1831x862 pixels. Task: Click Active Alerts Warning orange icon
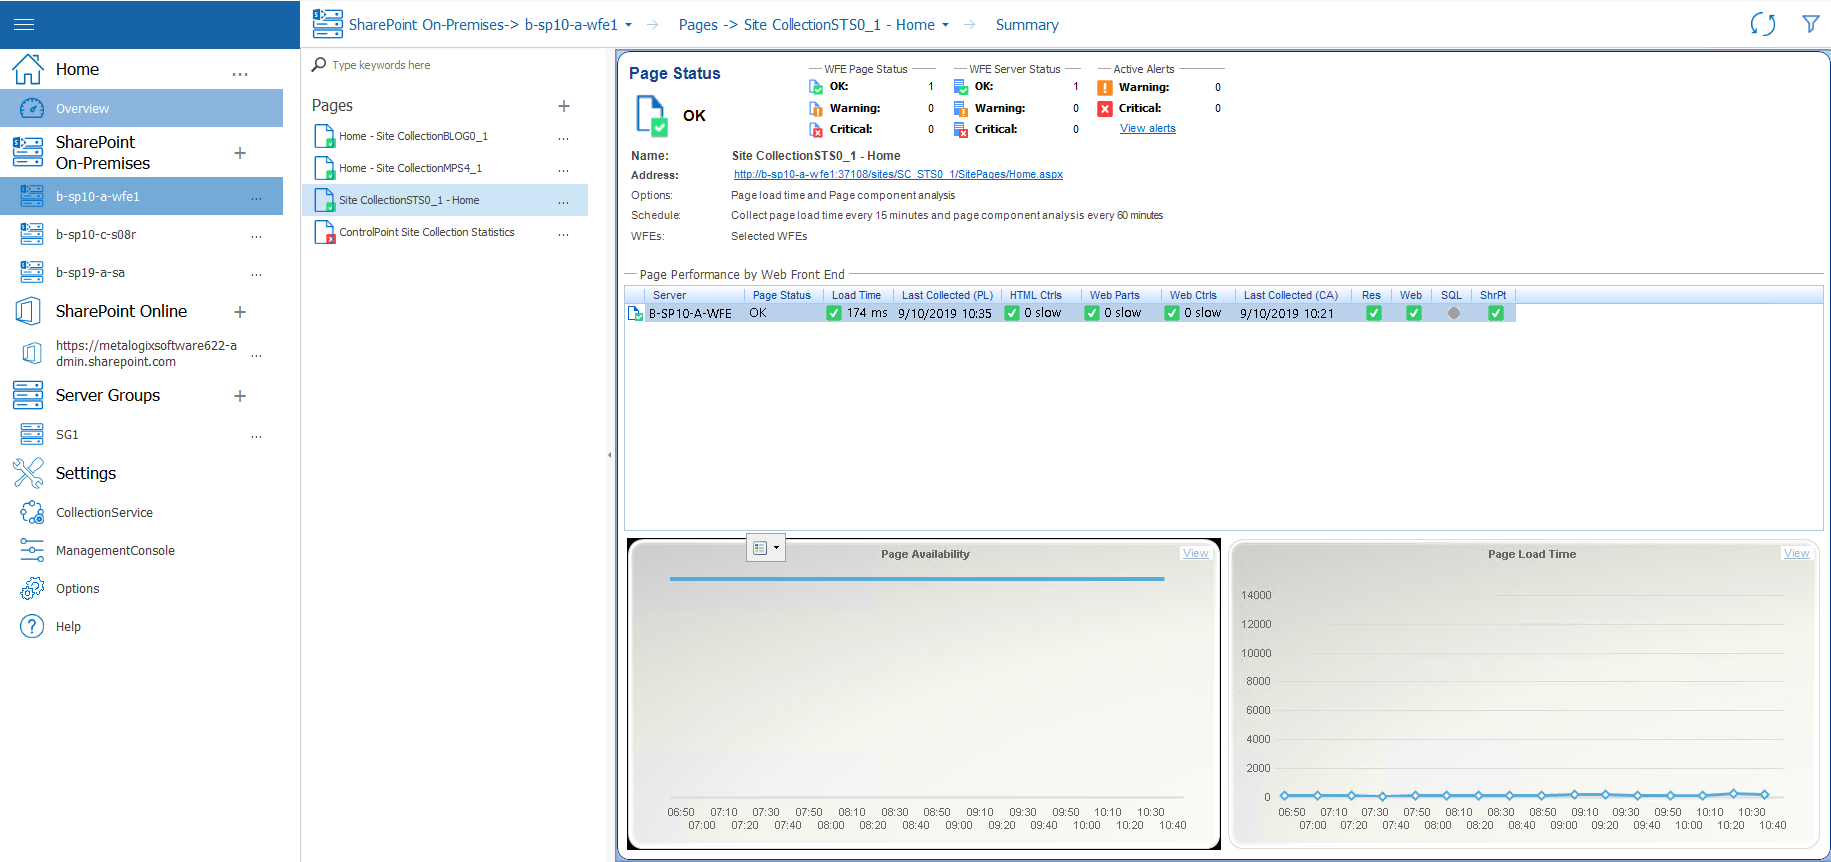pyautogui.click(x=1105, y=88)
